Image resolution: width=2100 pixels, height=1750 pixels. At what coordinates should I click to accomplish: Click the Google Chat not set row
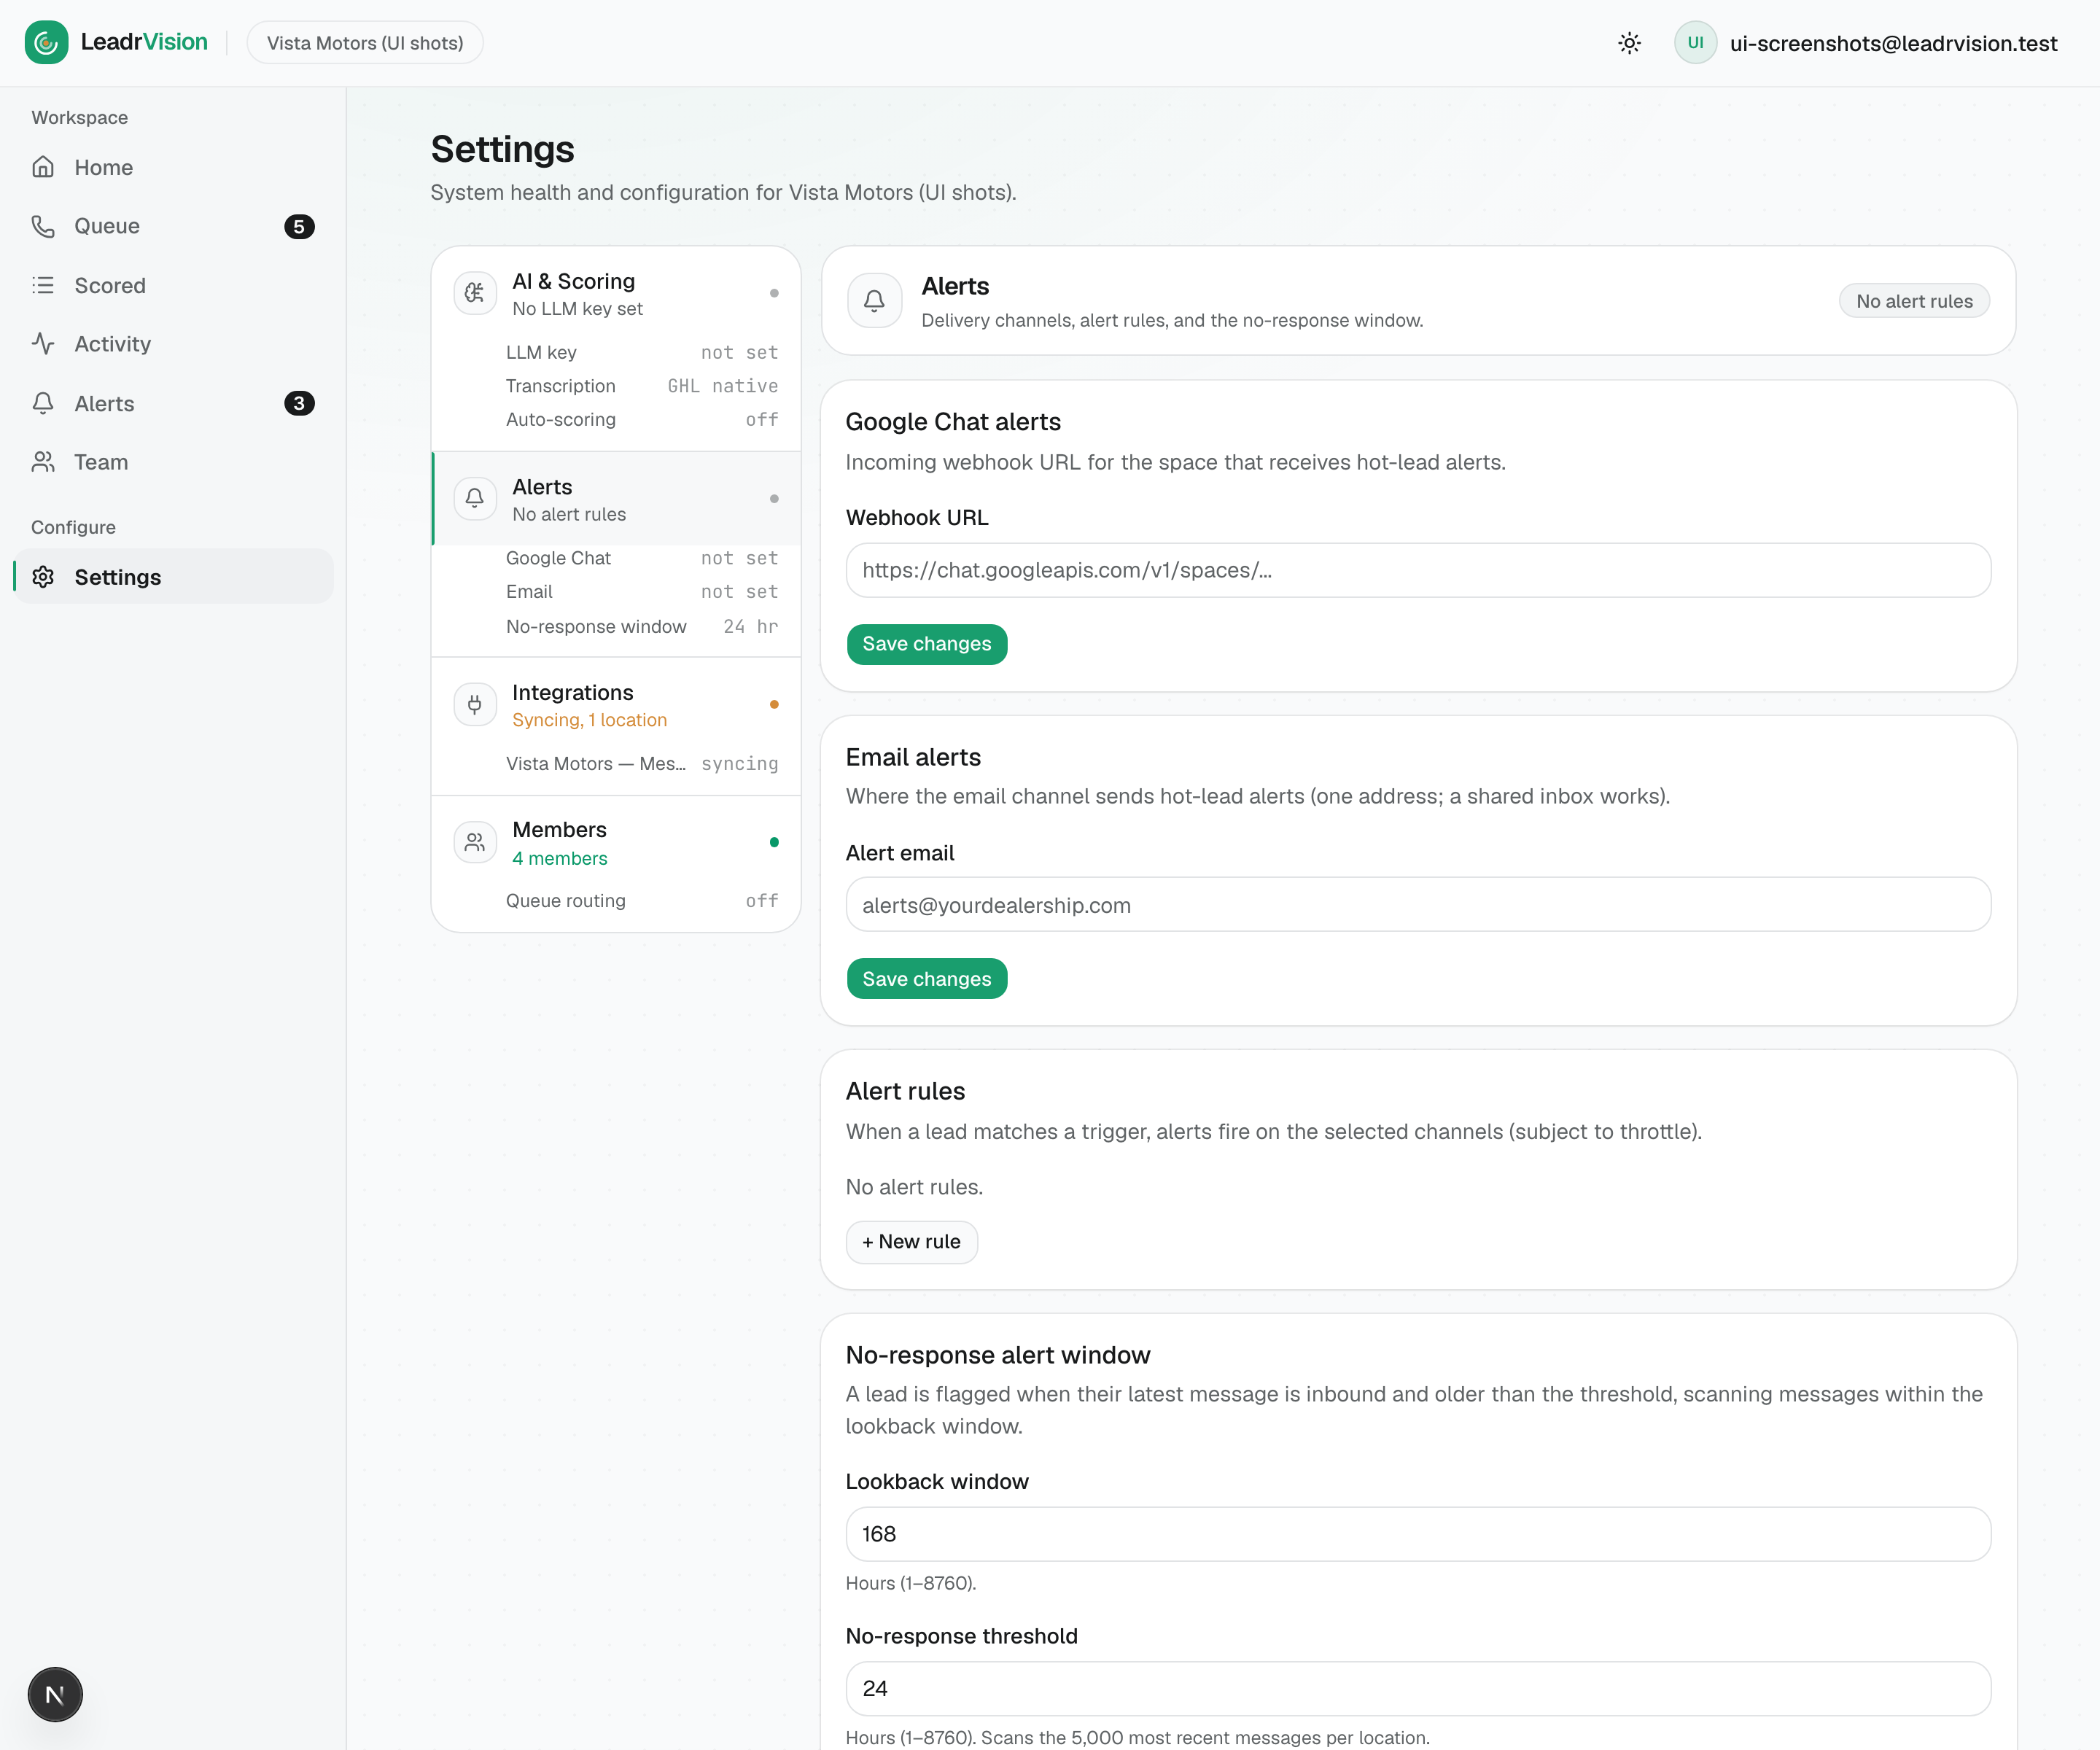641,558
